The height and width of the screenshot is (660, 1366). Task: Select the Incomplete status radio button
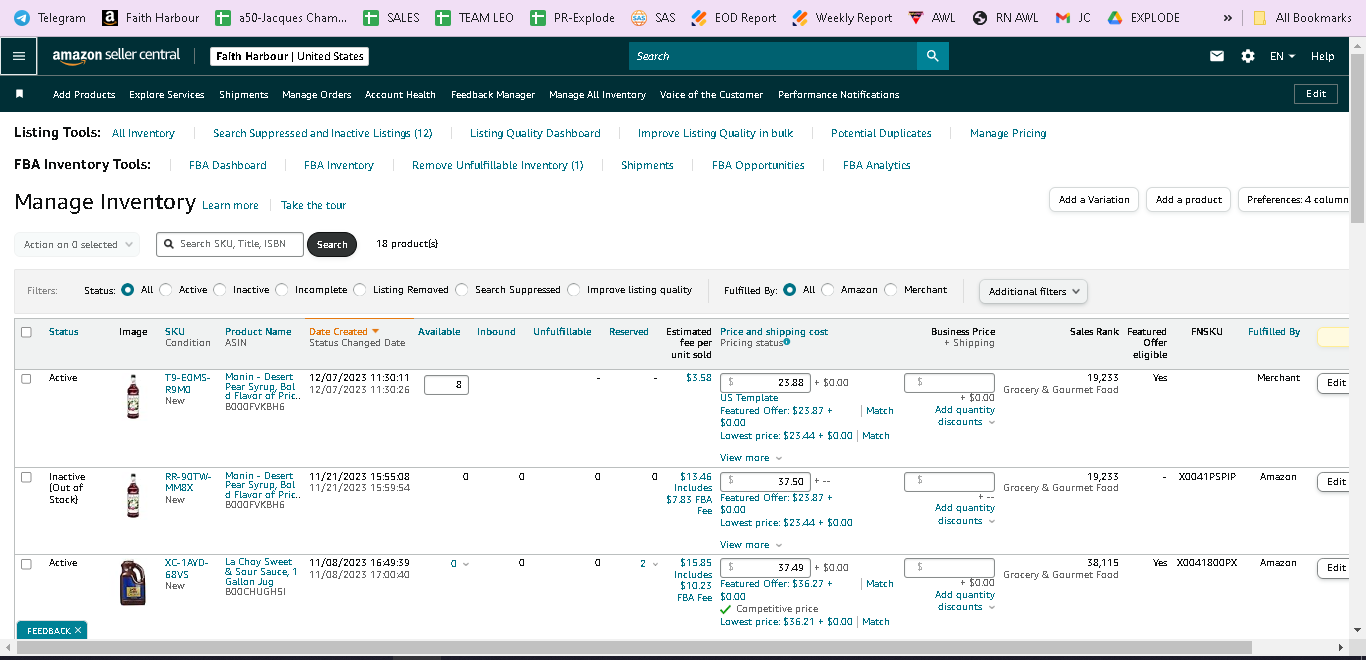282,290
